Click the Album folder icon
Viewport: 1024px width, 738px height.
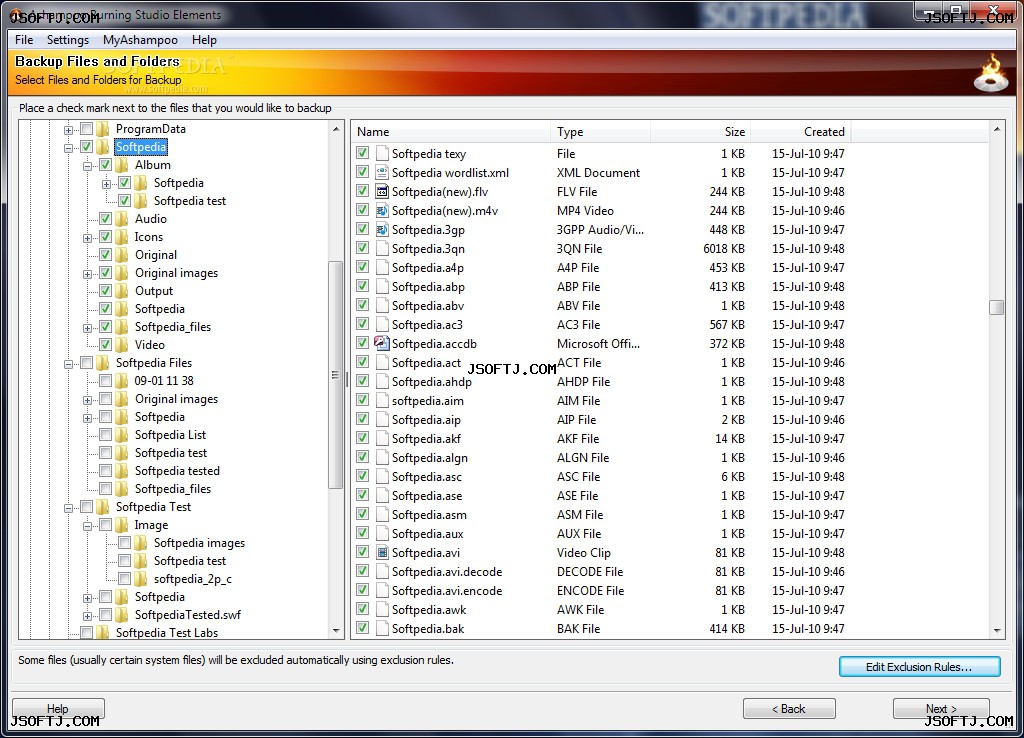(122, 165)
